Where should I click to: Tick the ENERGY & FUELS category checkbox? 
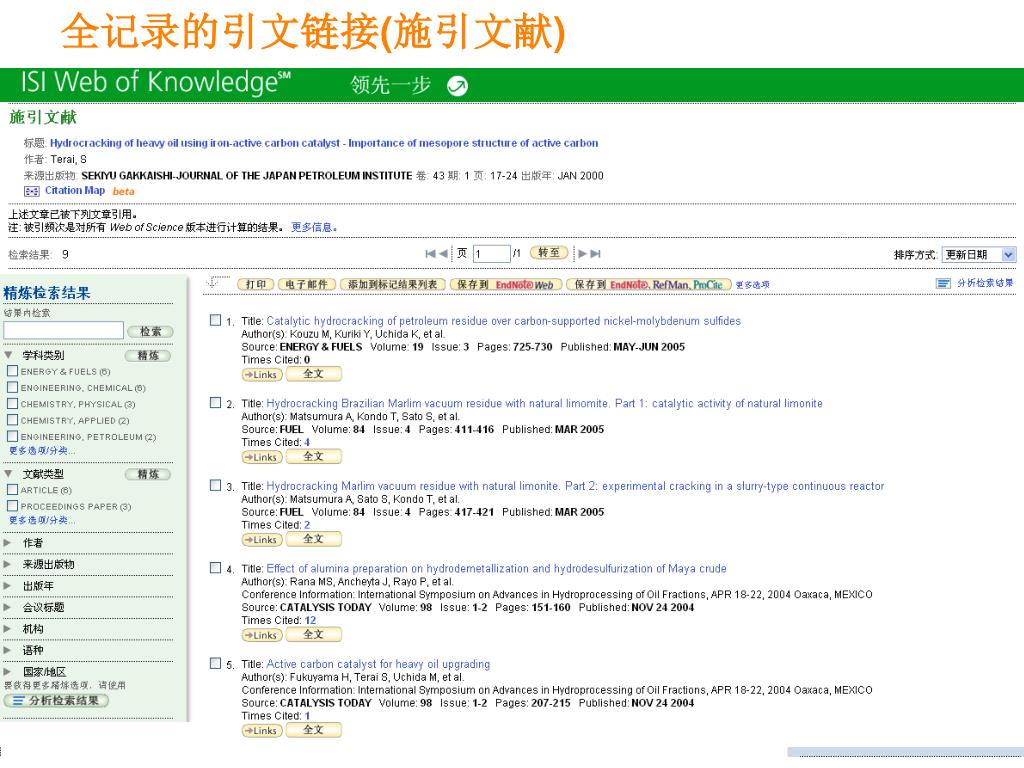(x=12, y=371)
